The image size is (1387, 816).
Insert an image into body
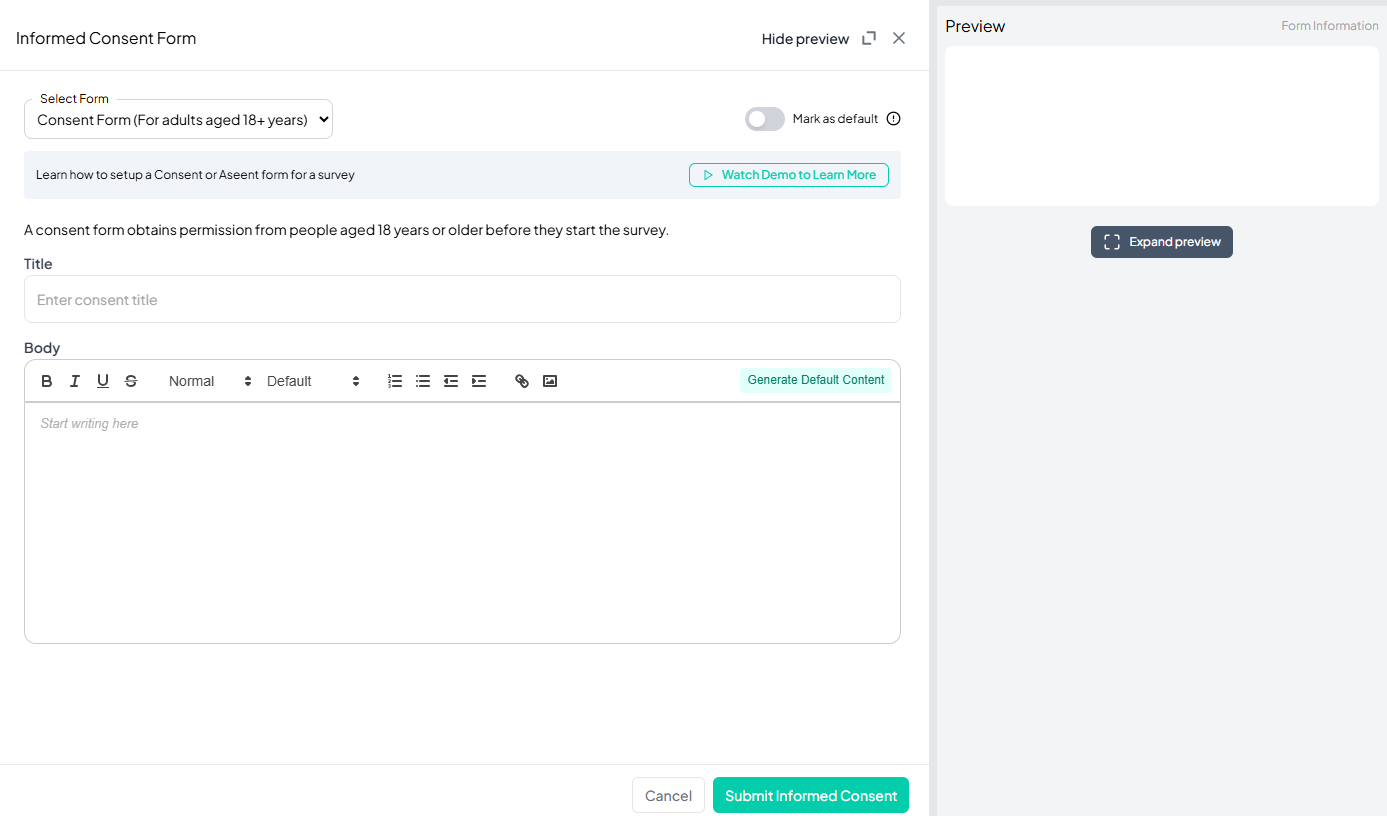[x=550, y=381]
